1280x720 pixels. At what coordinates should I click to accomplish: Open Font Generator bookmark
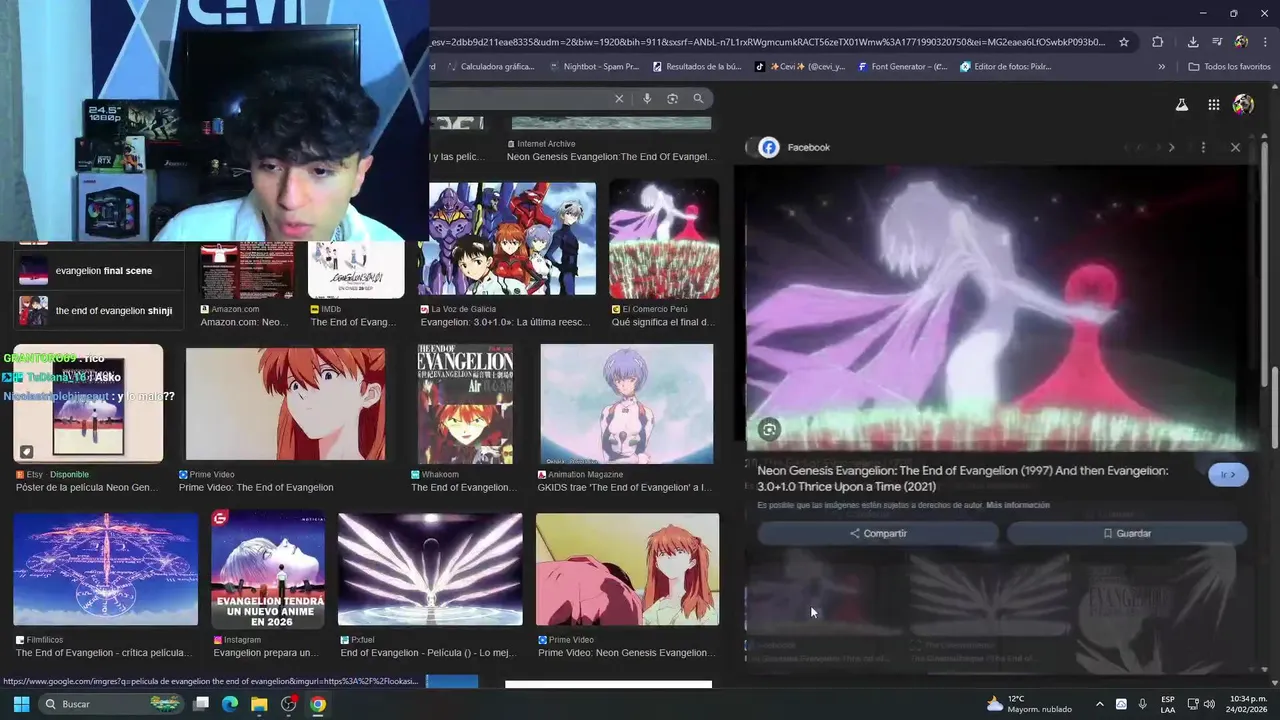pyautogui.click(x=902, y=67)
